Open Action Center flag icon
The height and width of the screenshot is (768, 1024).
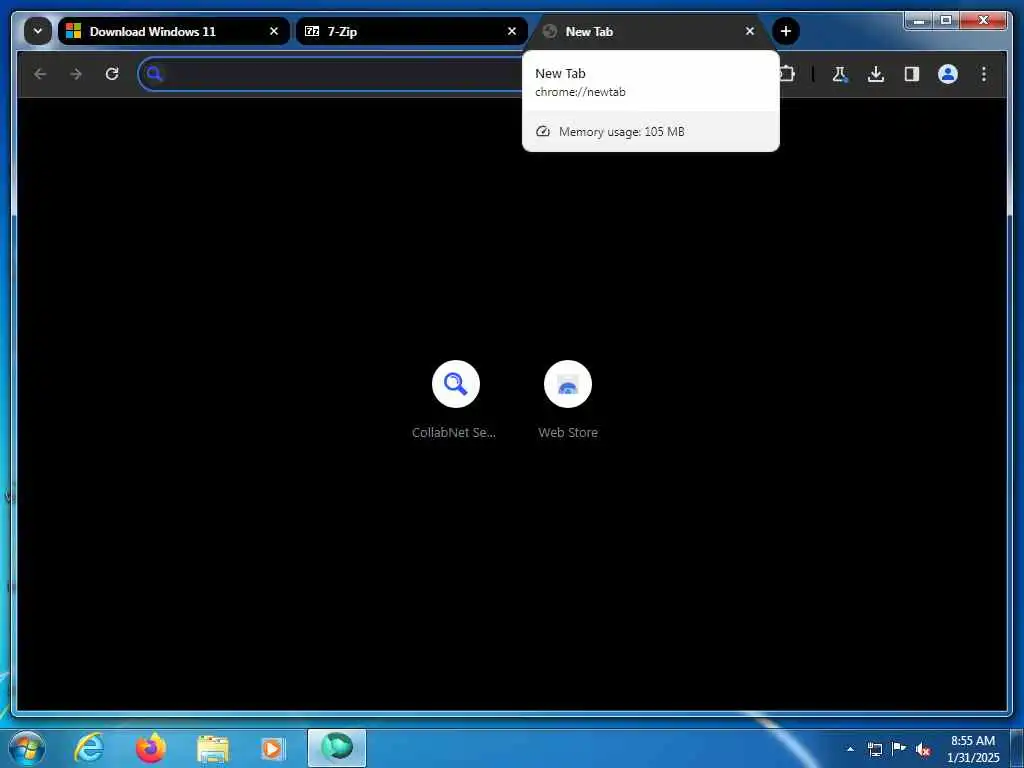[x=899, y=750]
